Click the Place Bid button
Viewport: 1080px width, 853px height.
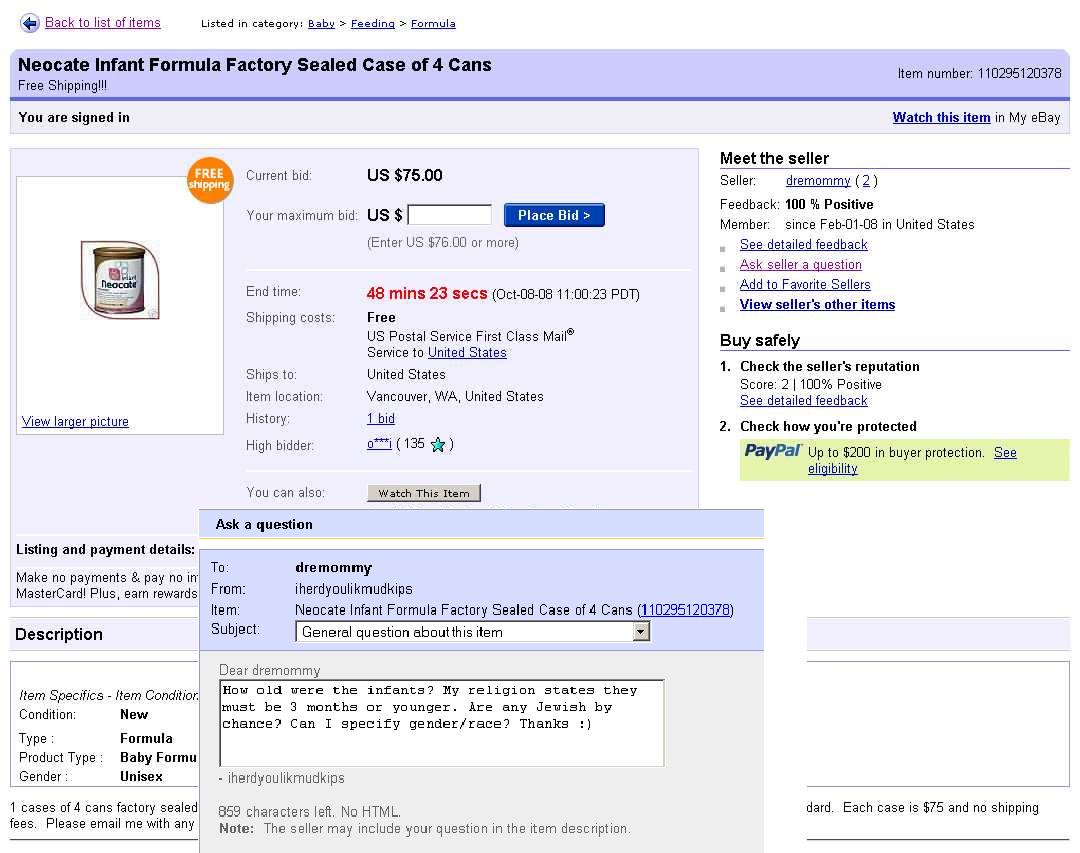click(554, 215)
